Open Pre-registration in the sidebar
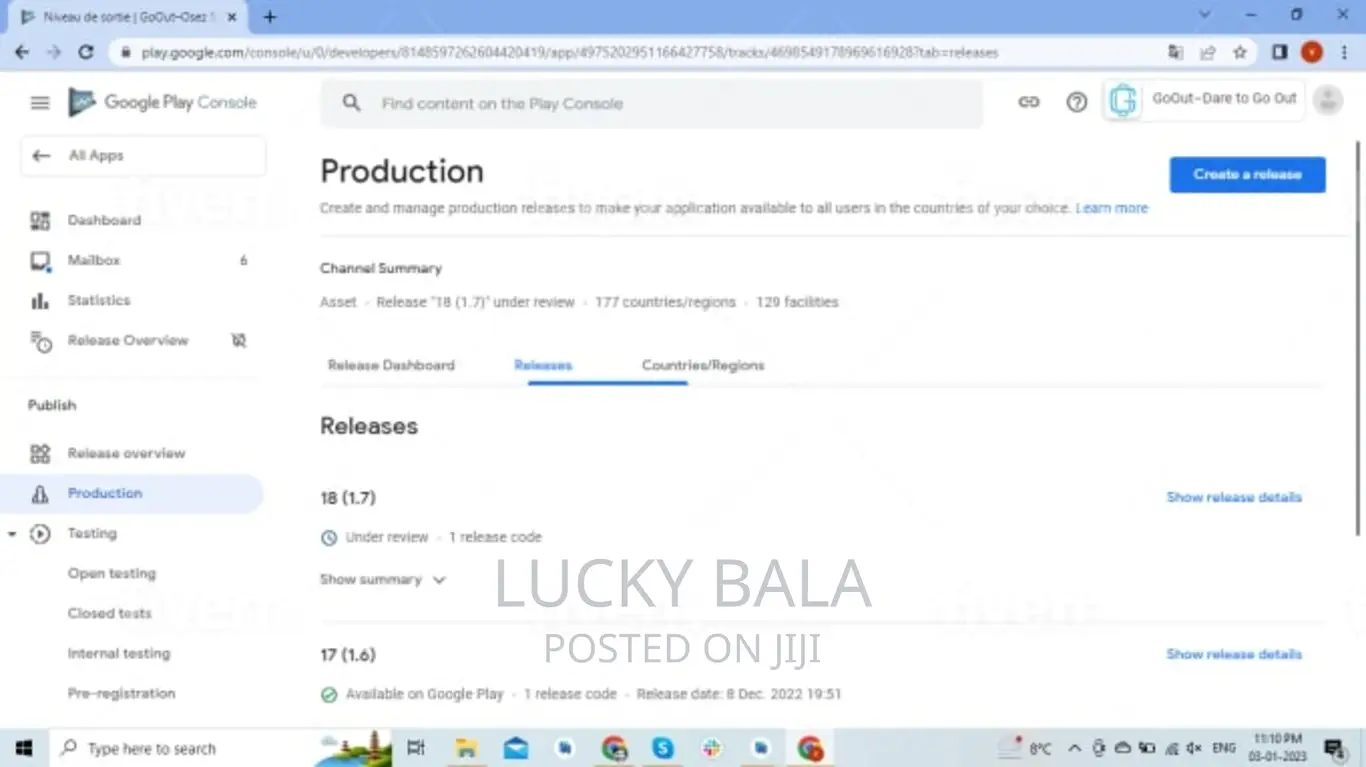 (121, 694)
